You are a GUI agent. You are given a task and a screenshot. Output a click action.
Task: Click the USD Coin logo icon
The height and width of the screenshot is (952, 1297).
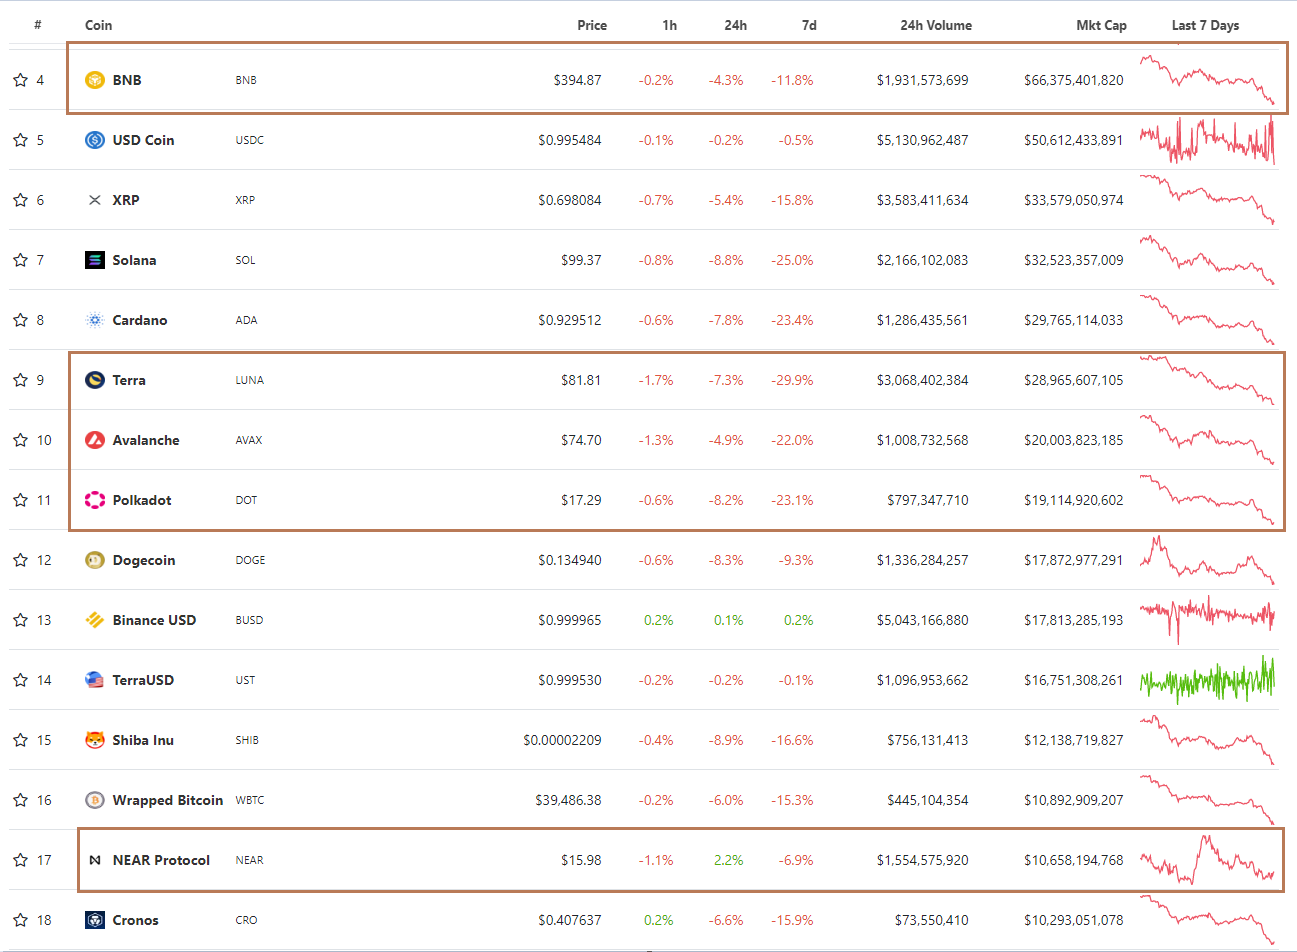click(95, 140)
